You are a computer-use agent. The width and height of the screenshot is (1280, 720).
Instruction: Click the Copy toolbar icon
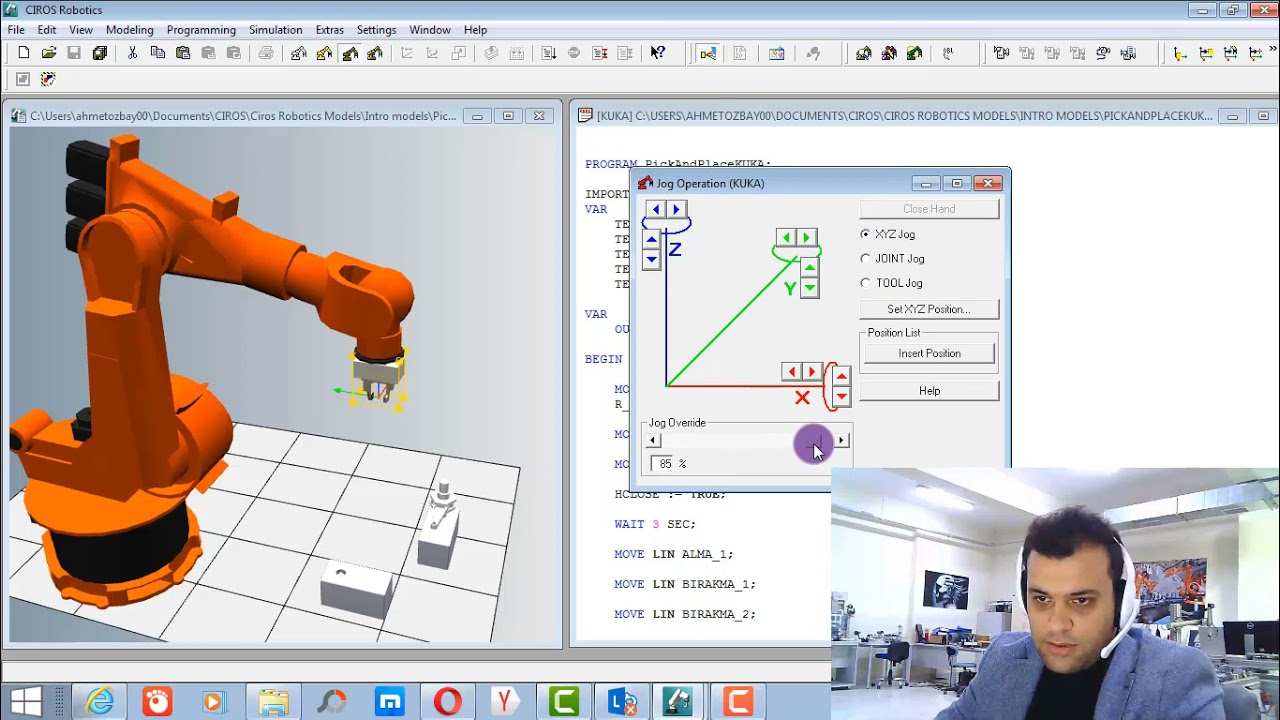tap(157, 53)
